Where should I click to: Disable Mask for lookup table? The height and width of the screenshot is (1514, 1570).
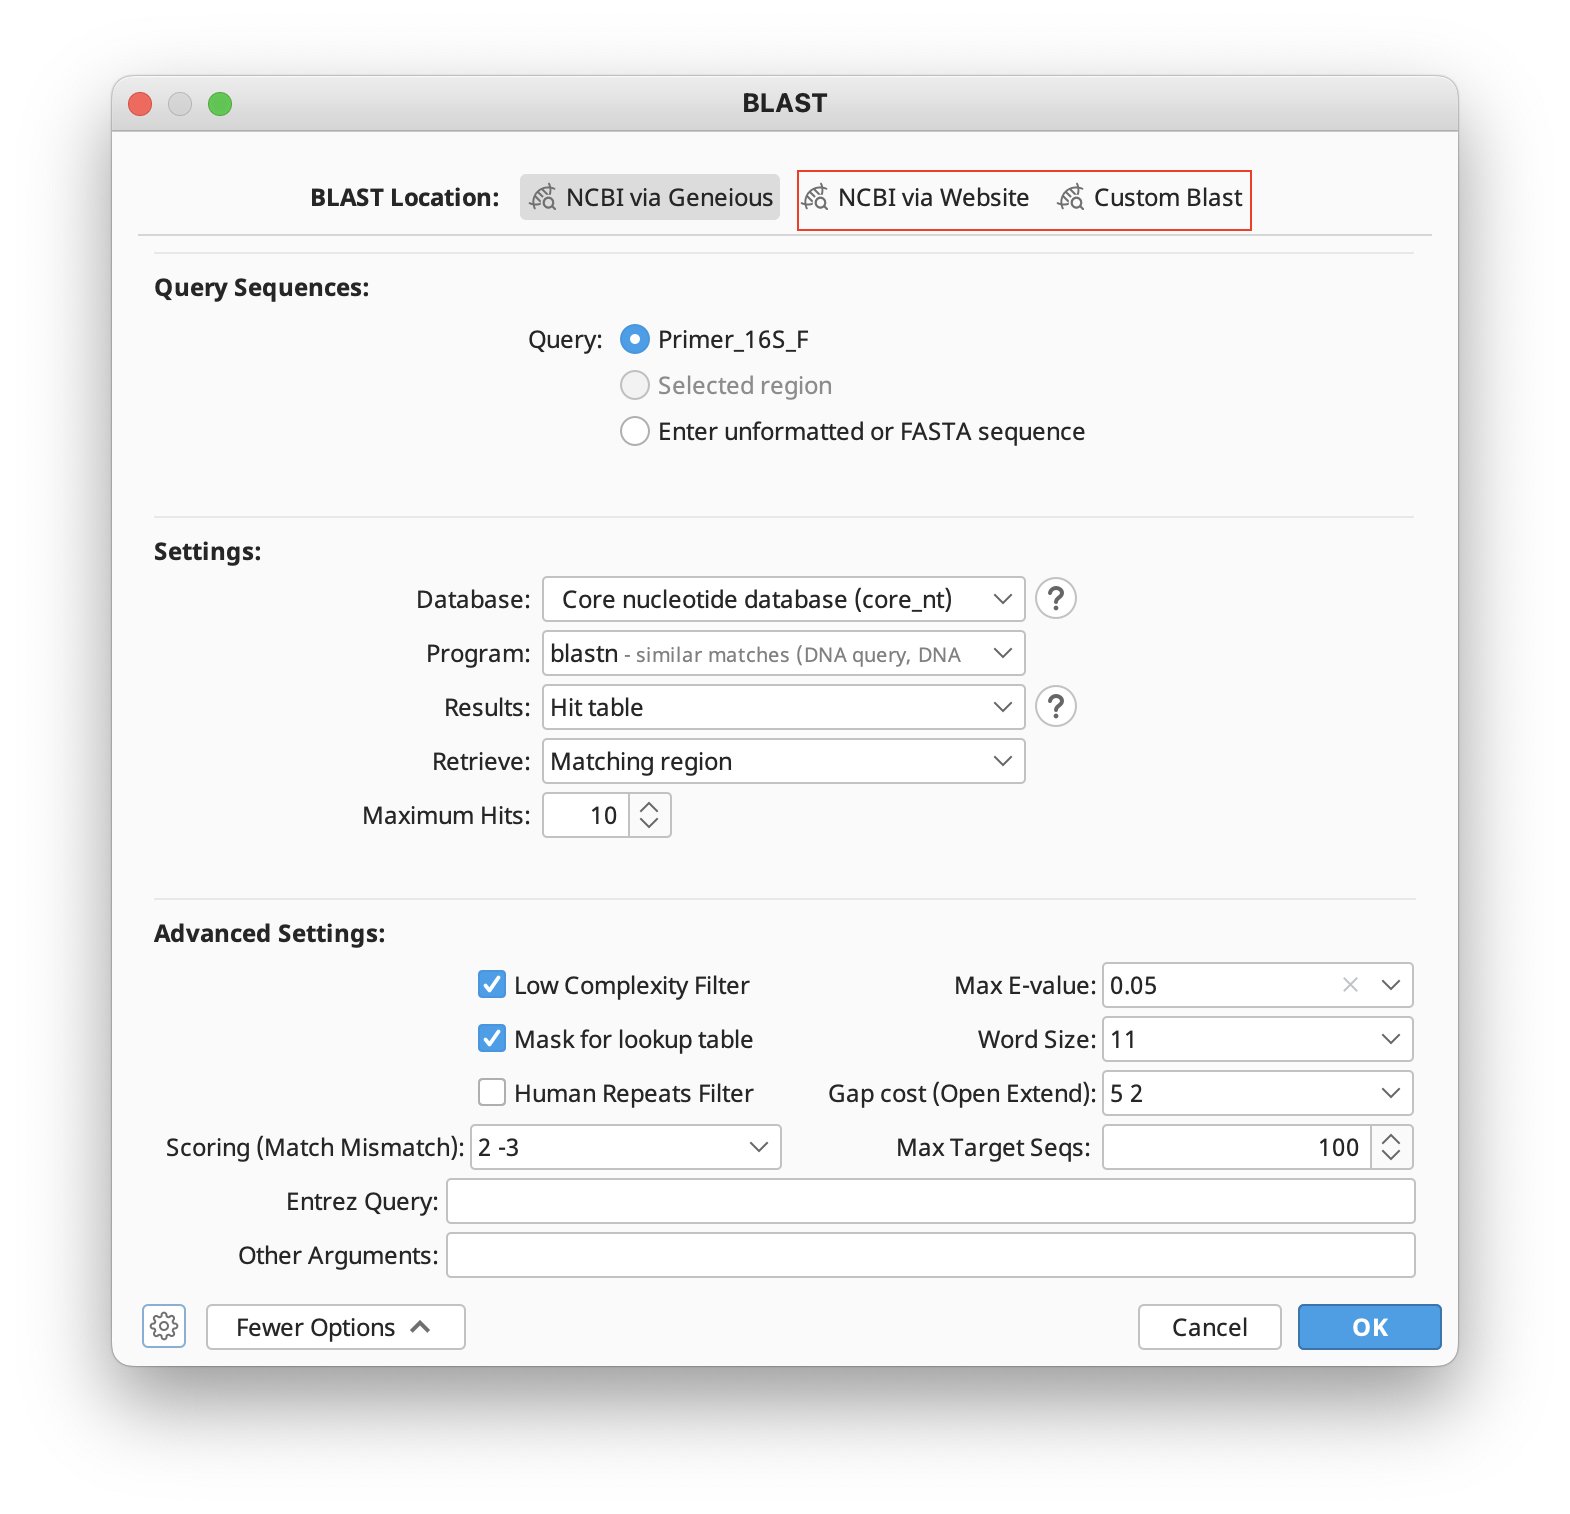(492, 1039)
